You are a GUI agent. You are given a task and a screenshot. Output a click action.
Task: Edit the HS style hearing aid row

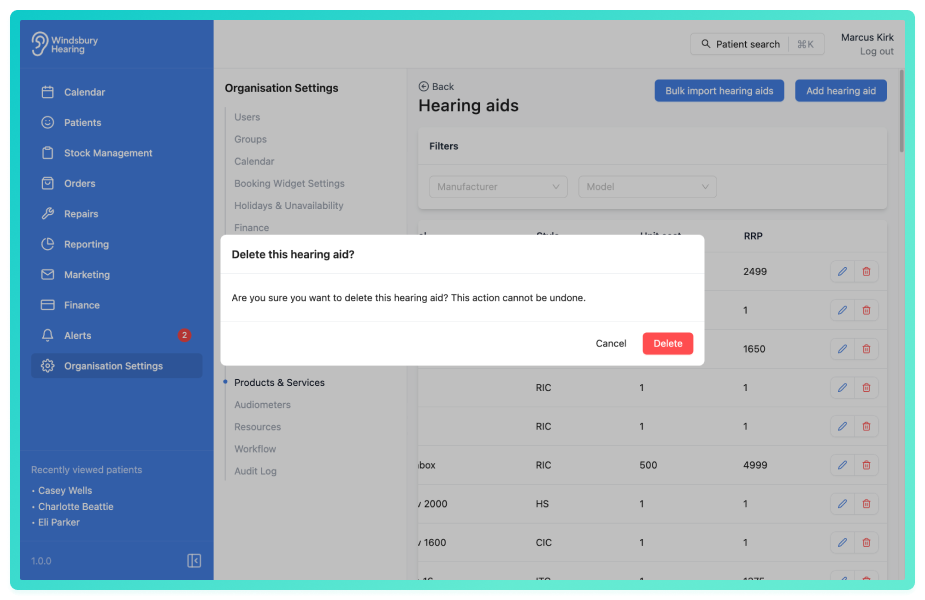842,504
